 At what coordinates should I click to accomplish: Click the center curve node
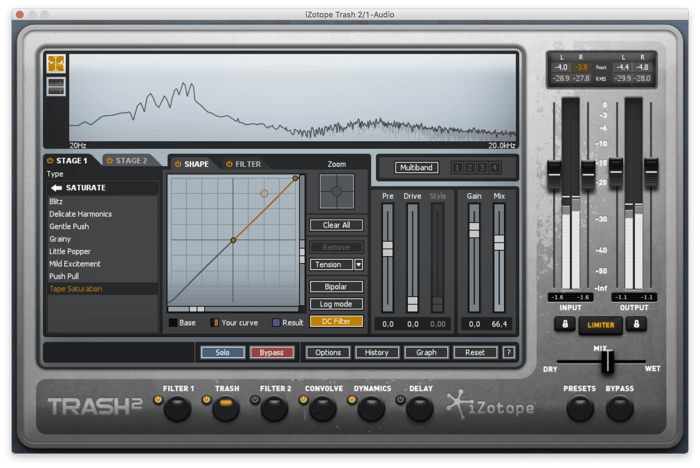click(x=233, y=240)
